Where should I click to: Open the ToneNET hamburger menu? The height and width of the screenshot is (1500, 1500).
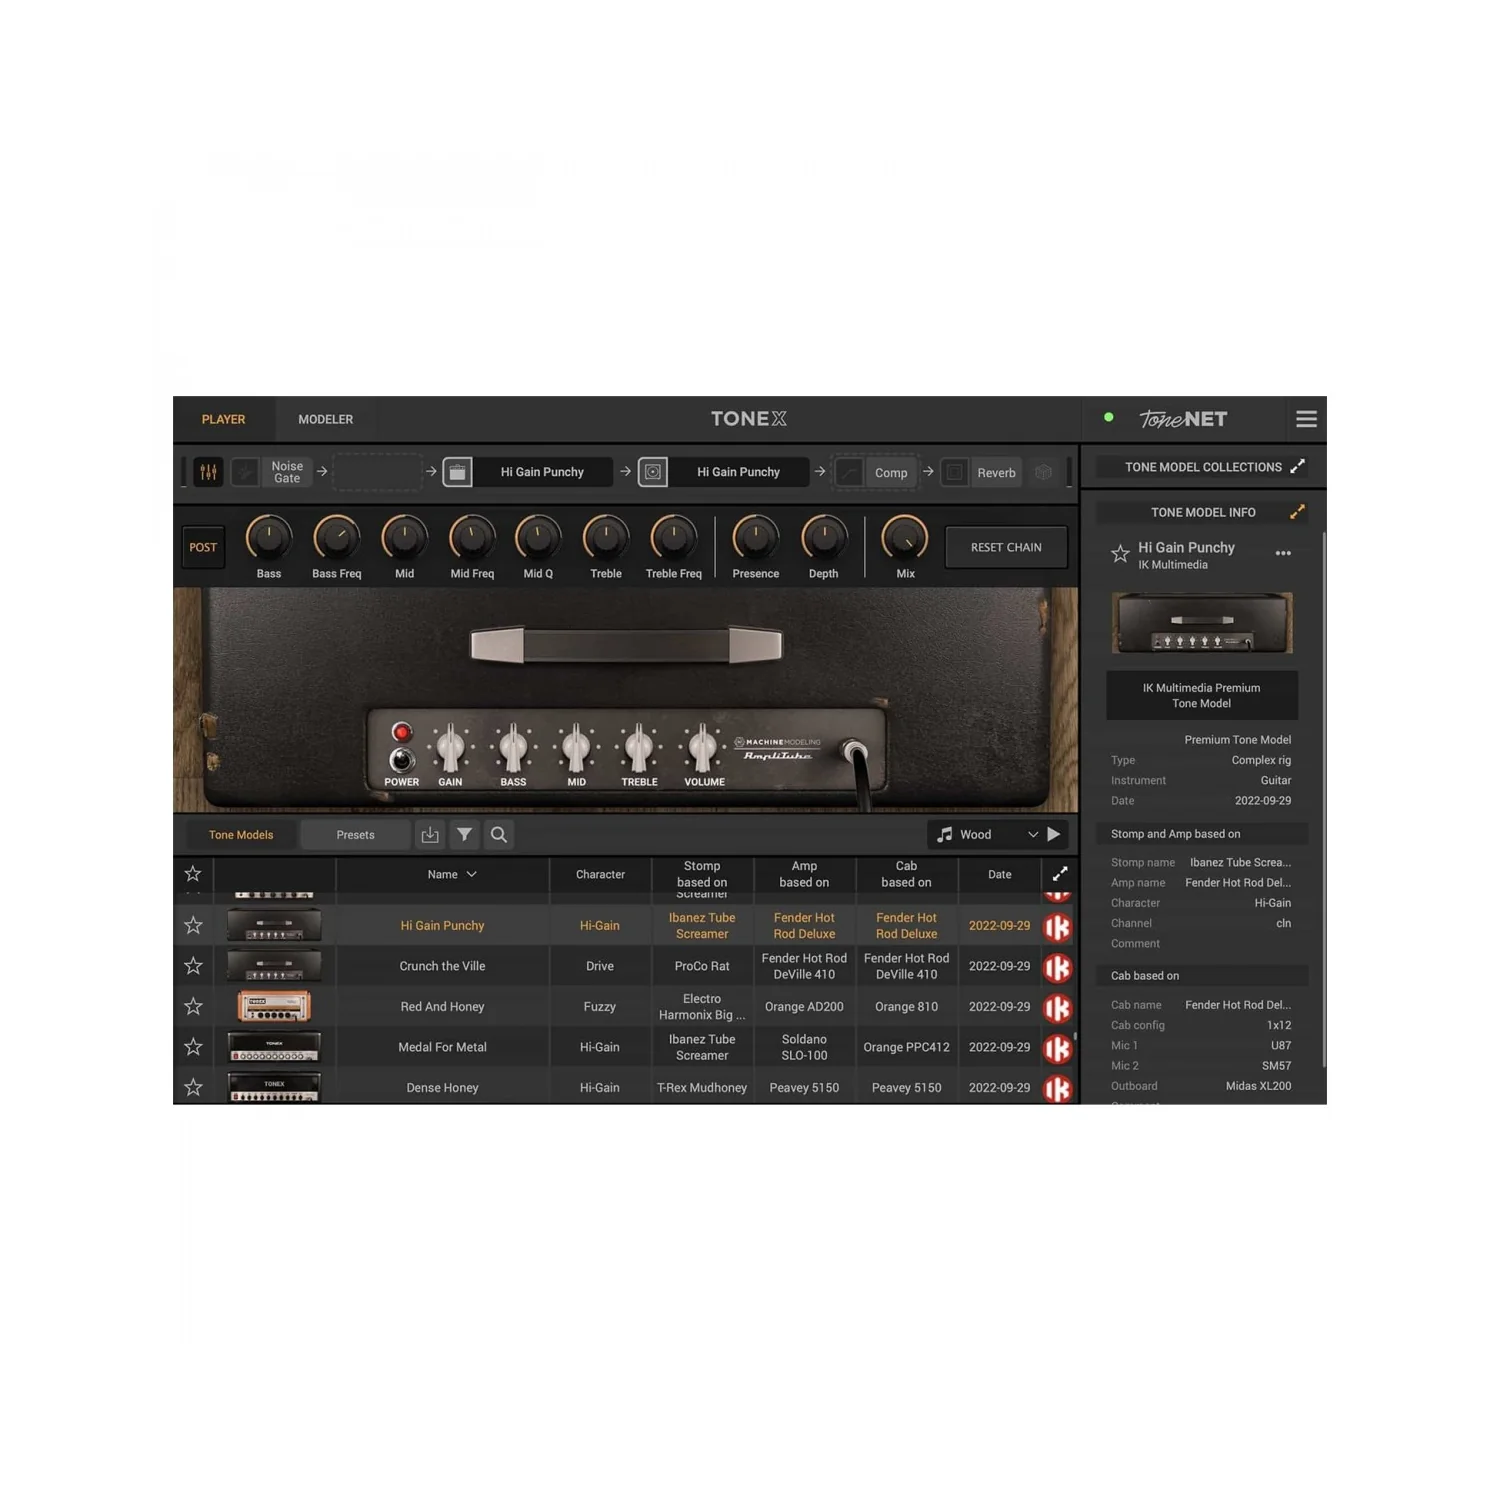[x=1306, y=419]
